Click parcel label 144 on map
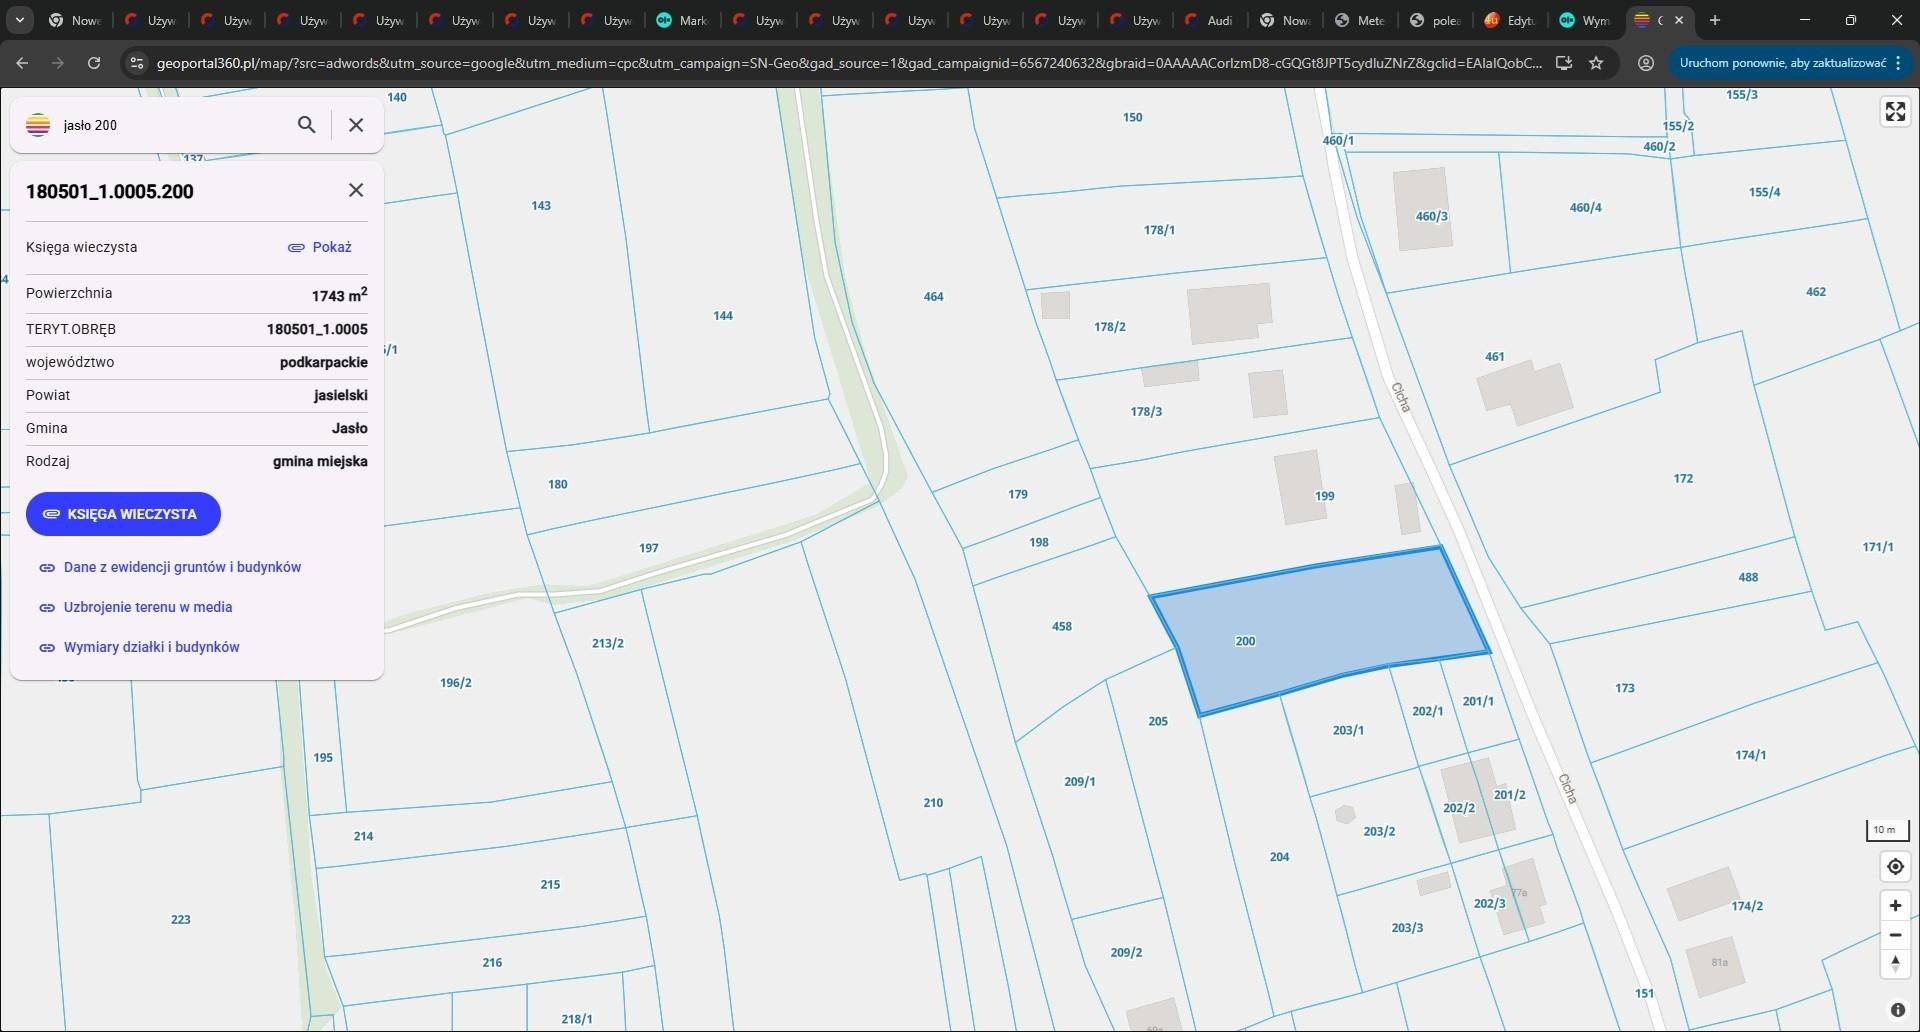 pyautogui.click(x=723, y=316)
